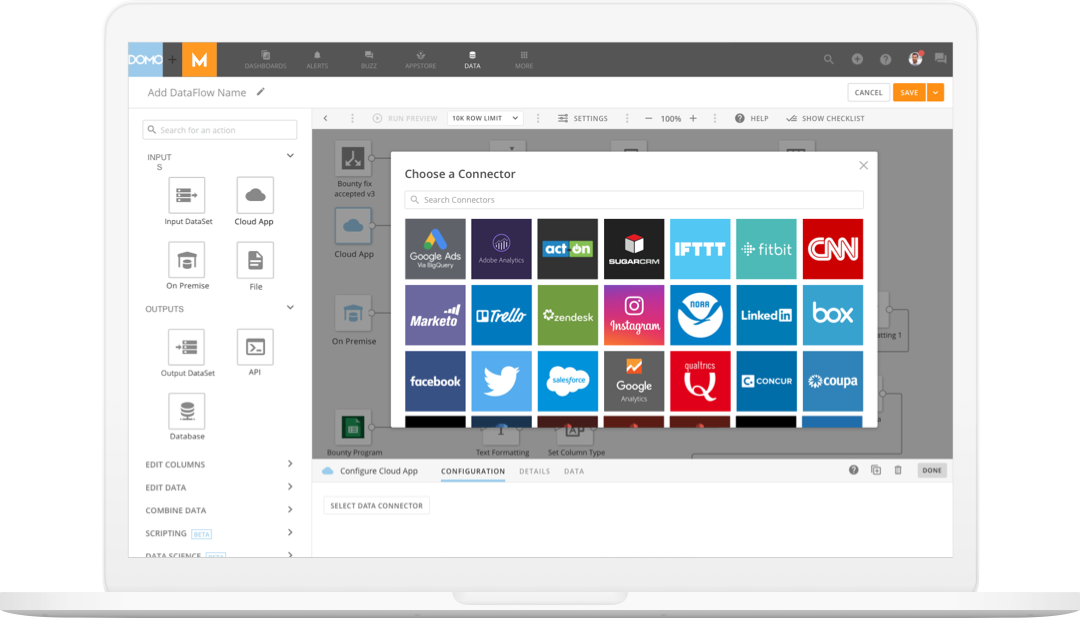Switch to the Details tab
The image size is (1080, 618).
click(534, 471)
